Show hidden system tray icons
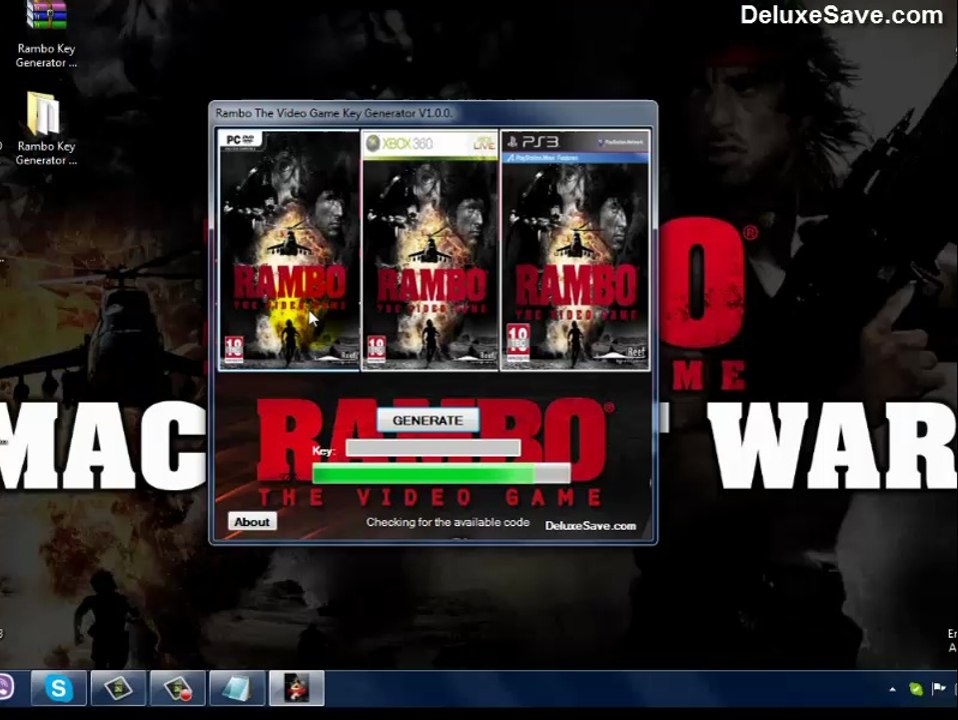 [893, 689]
